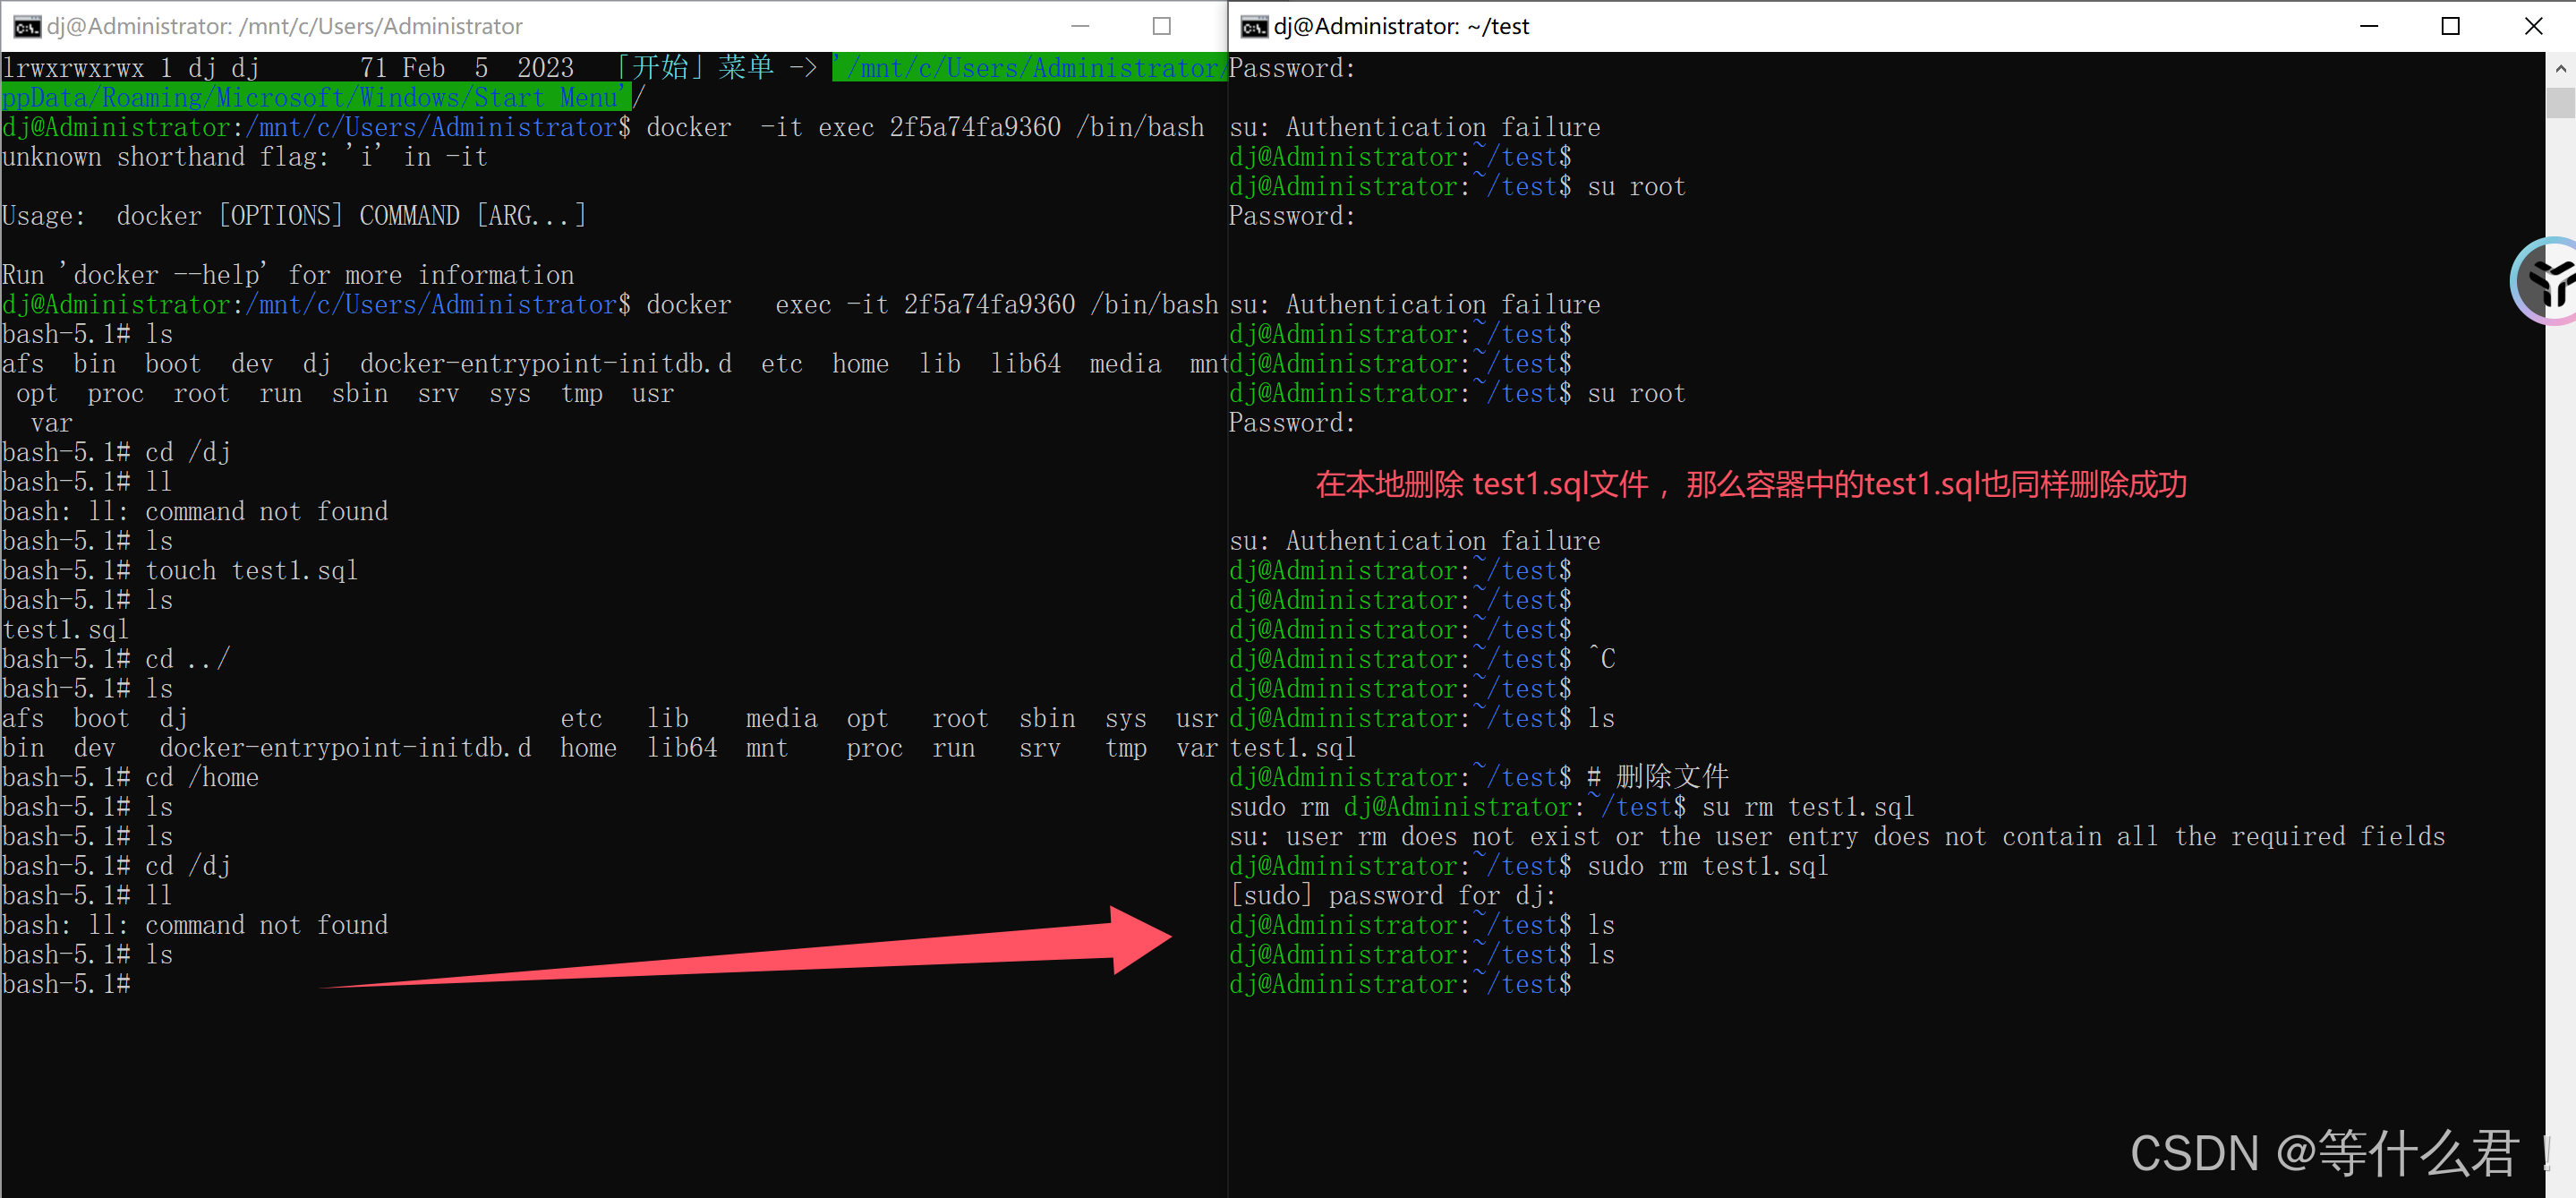Click the left terminal's title bar text
The width and height of the screenshot is (2576, 1198).
284,27
